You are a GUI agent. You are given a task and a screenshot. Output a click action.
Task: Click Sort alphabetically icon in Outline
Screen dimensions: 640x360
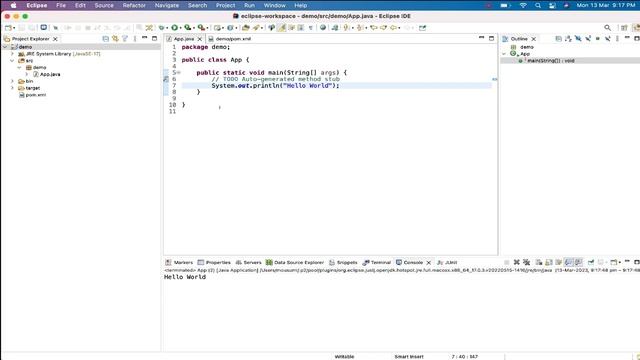point(568,39)
